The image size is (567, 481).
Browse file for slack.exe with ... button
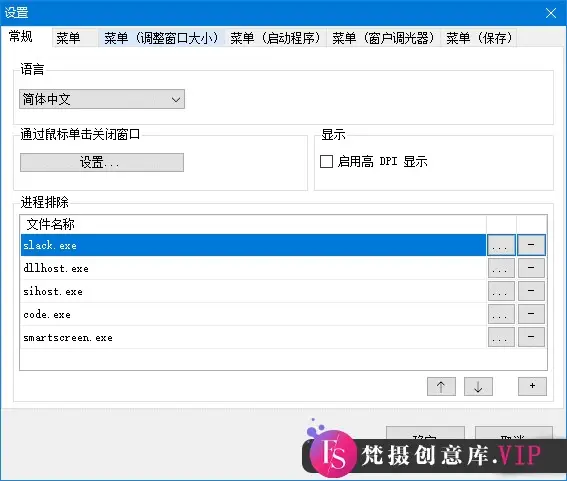(501, 245)
